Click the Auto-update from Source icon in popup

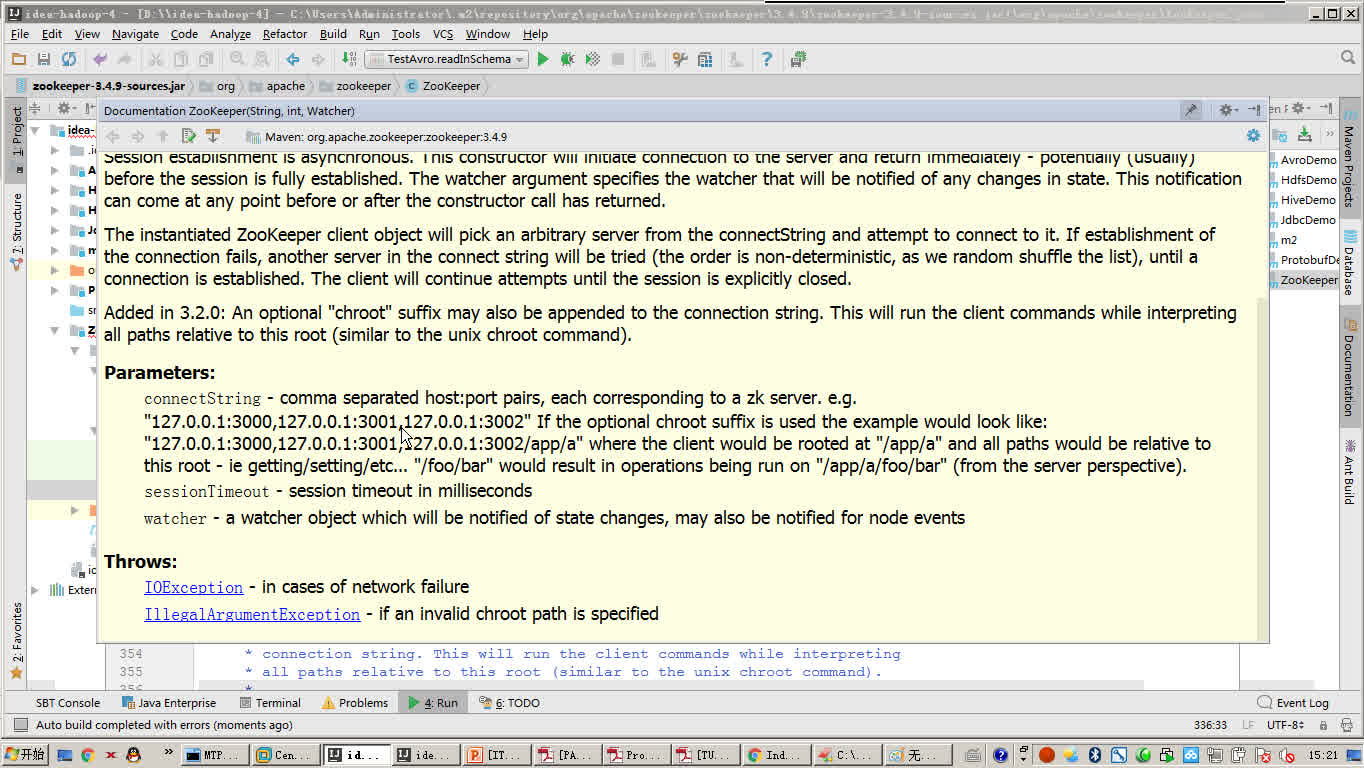tap(212, 136)
